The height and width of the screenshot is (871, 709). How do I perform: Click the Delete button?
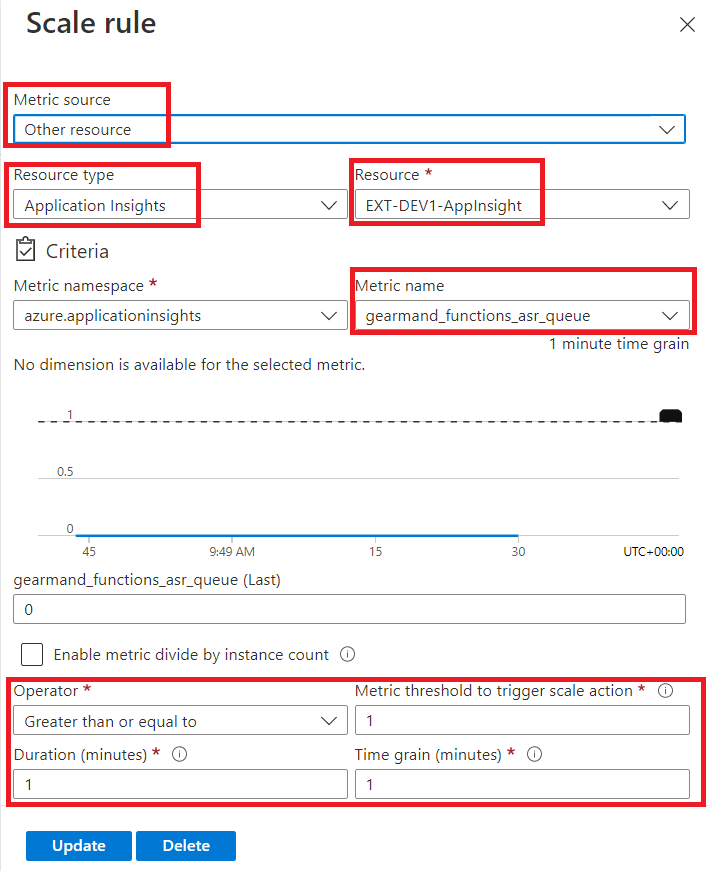coord(186,845)
